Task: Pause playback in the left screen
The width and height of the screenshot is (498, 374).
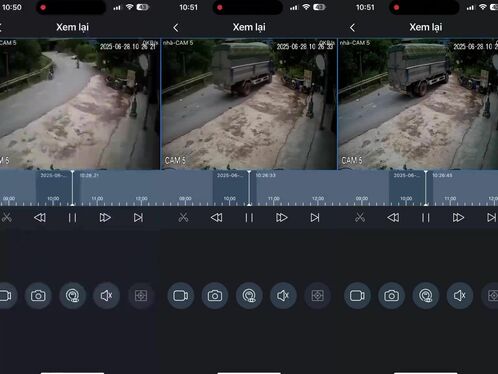Action: point(72,218)
